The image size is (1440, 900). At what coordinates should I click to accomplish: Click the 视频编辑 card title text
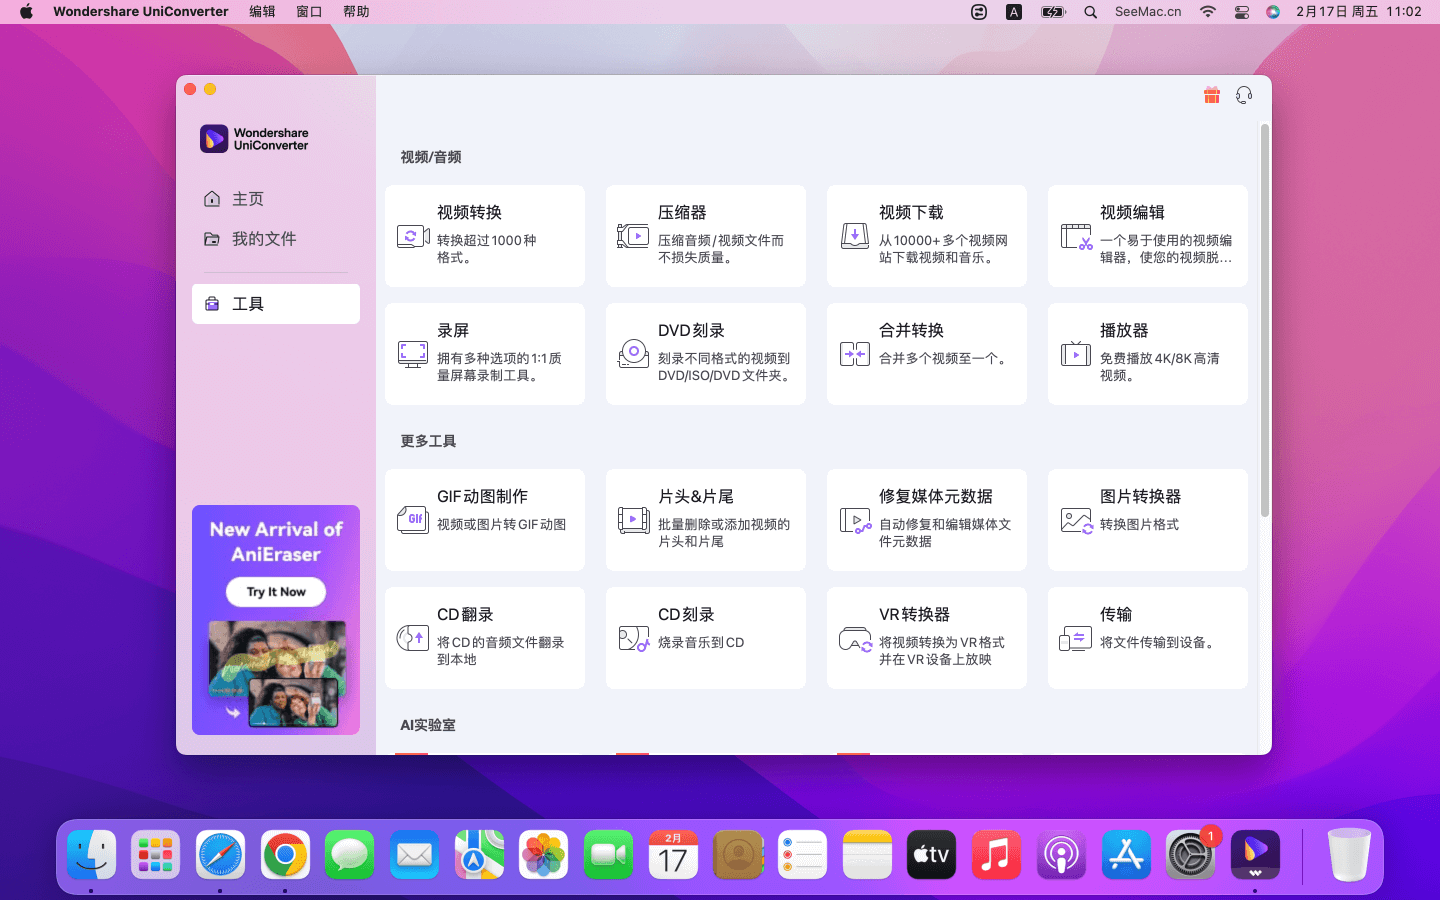1132,213
